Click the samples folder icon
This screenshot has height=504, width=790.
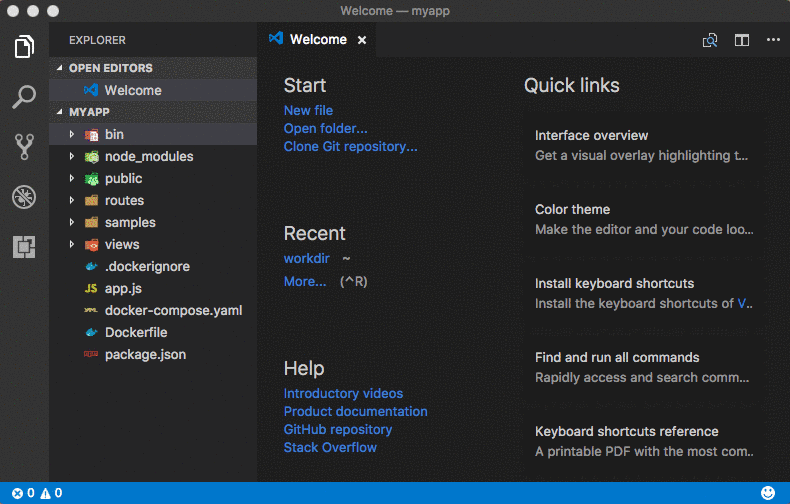[92, 223]
